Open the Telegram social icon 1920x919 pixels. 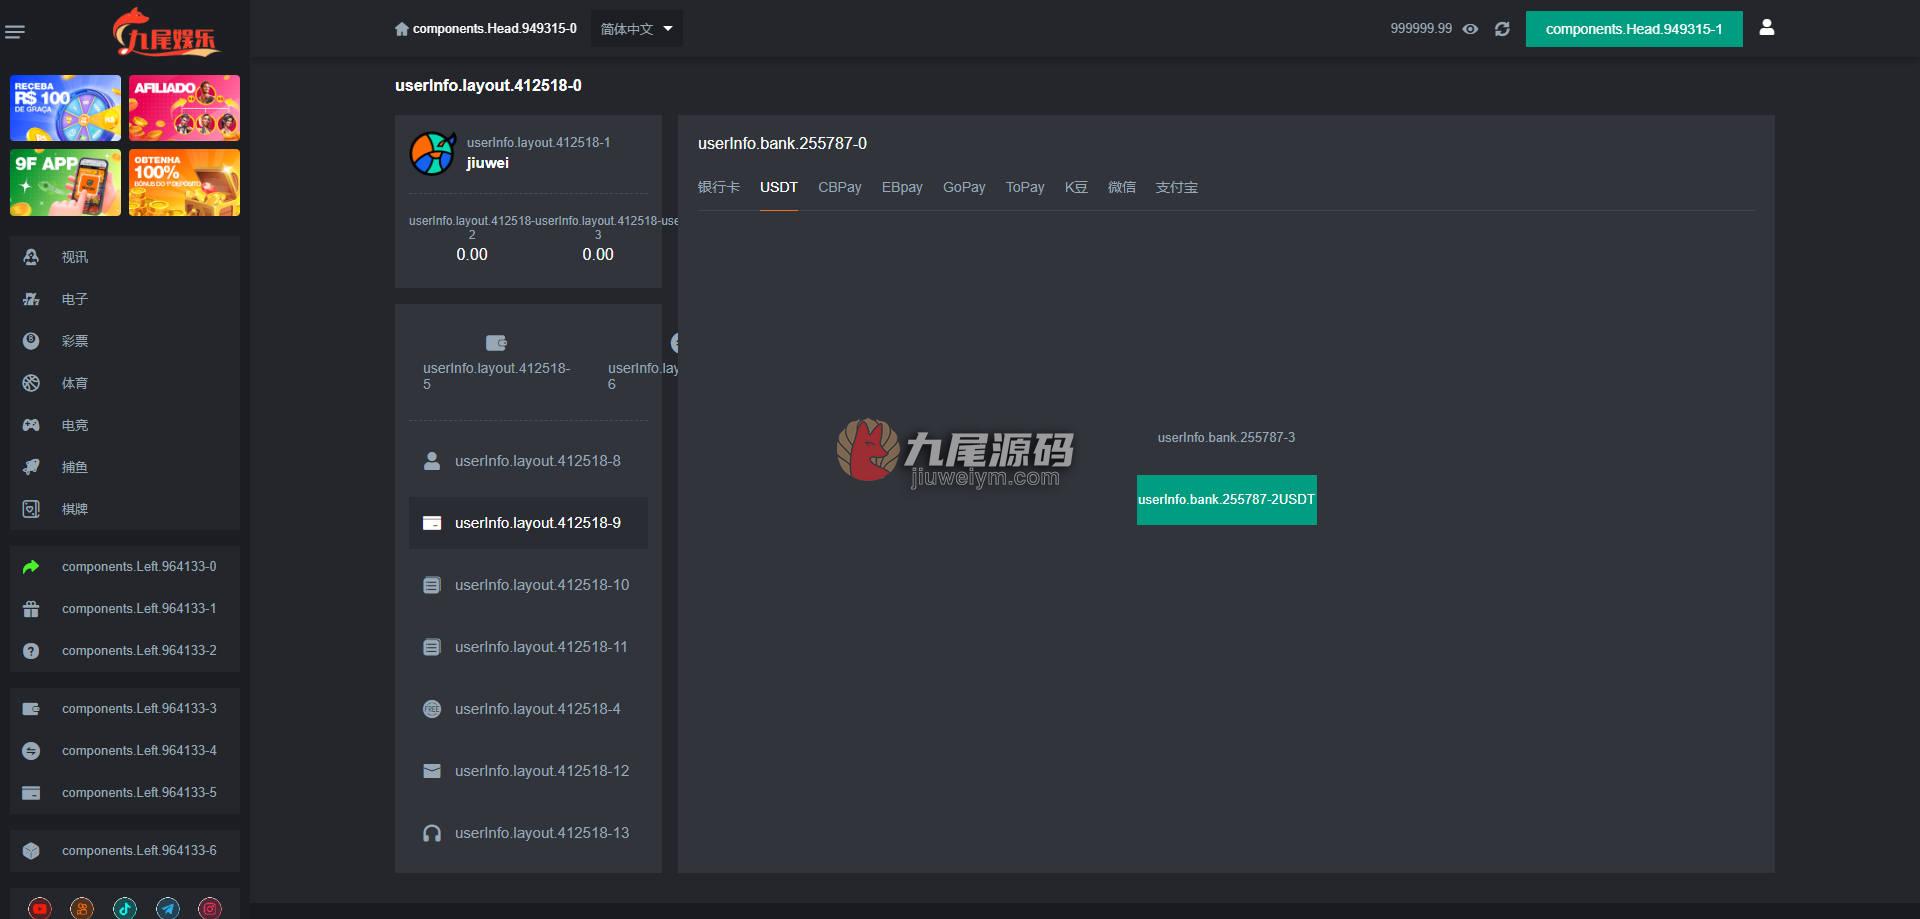point(168,908)
